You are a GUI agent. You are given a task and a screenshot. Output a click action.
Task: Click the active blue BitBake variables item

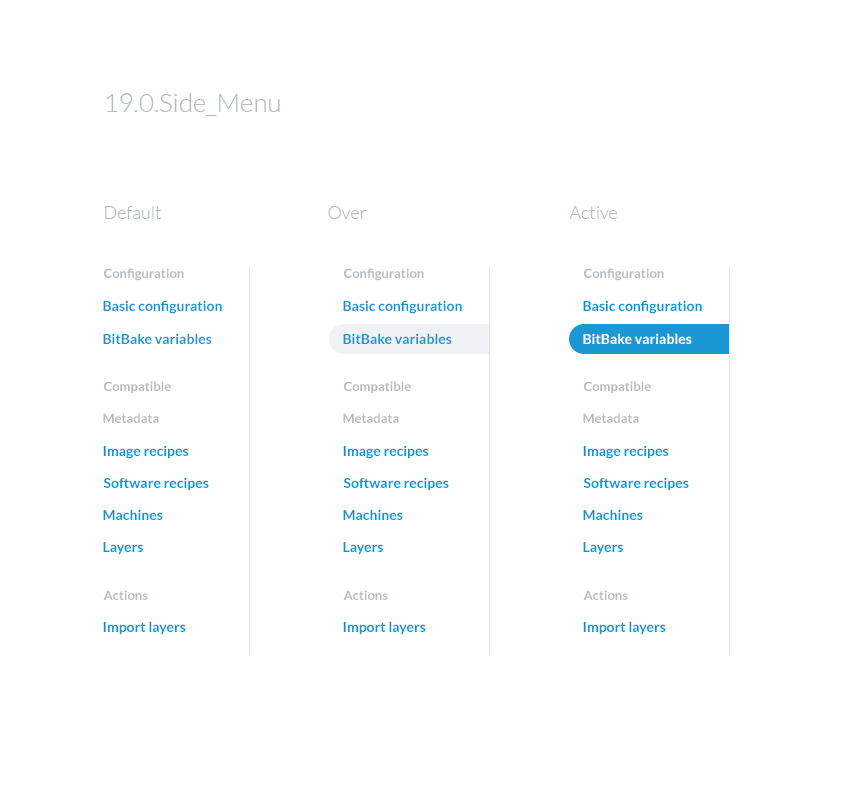(x=637, y=339)
